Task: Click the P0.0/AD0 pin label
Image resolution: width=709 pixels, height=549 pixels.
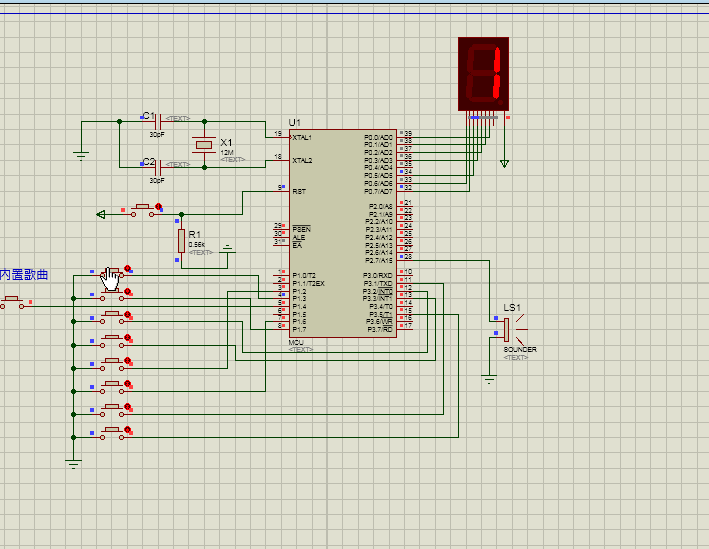Action: (x=378, y=137)
